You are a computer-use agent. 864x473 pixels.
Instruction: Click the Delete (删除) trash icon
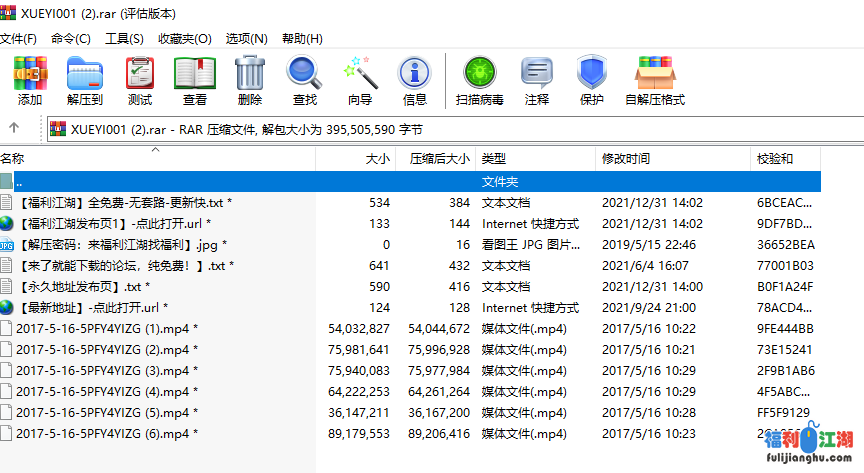click(x=250, y=81)
